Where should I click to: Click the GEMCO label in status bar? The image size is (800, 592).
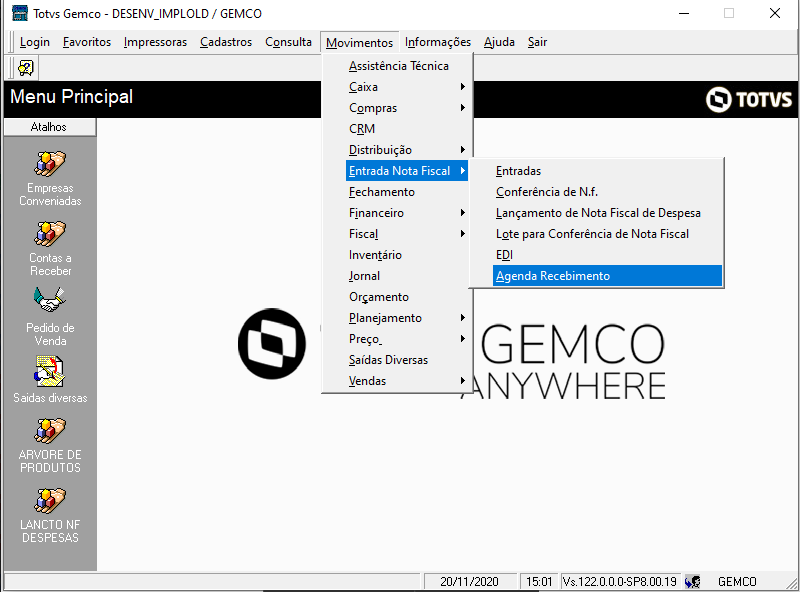pyautogui.click(x=737, y=581)
